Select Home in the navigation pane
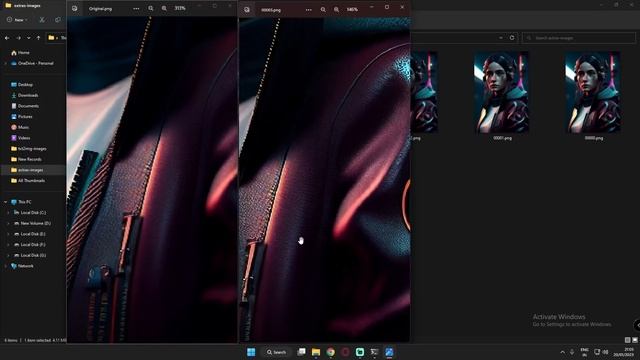 pos(20,53)
